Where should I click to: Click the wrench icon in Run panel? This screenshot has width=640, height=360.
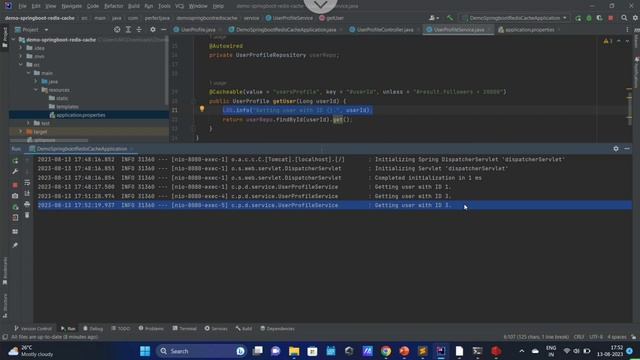tap(15, 171)
